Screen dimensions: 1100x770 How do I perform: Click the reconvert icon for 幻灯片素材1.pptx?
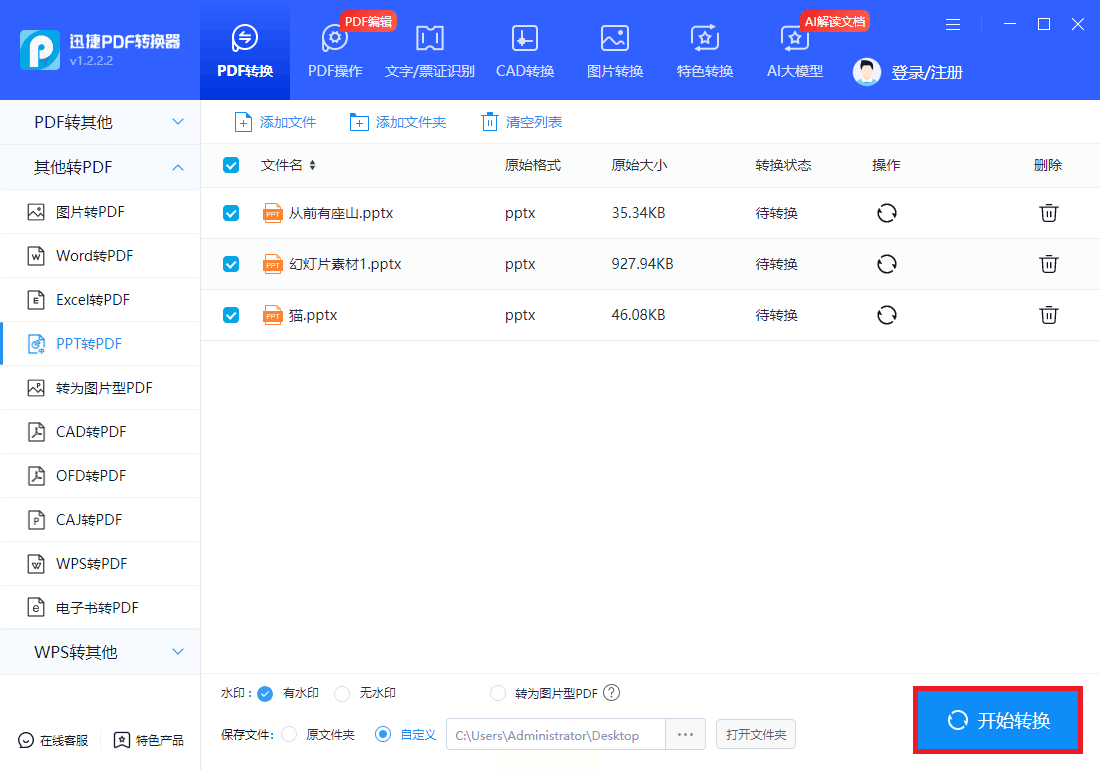pos(886,264)
